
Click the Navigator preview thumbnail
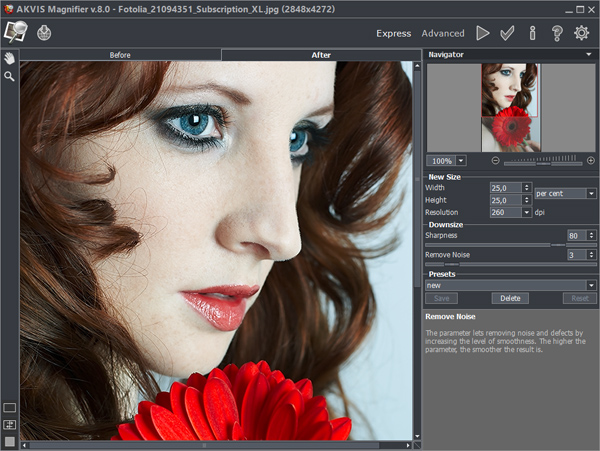click(511, 108)
